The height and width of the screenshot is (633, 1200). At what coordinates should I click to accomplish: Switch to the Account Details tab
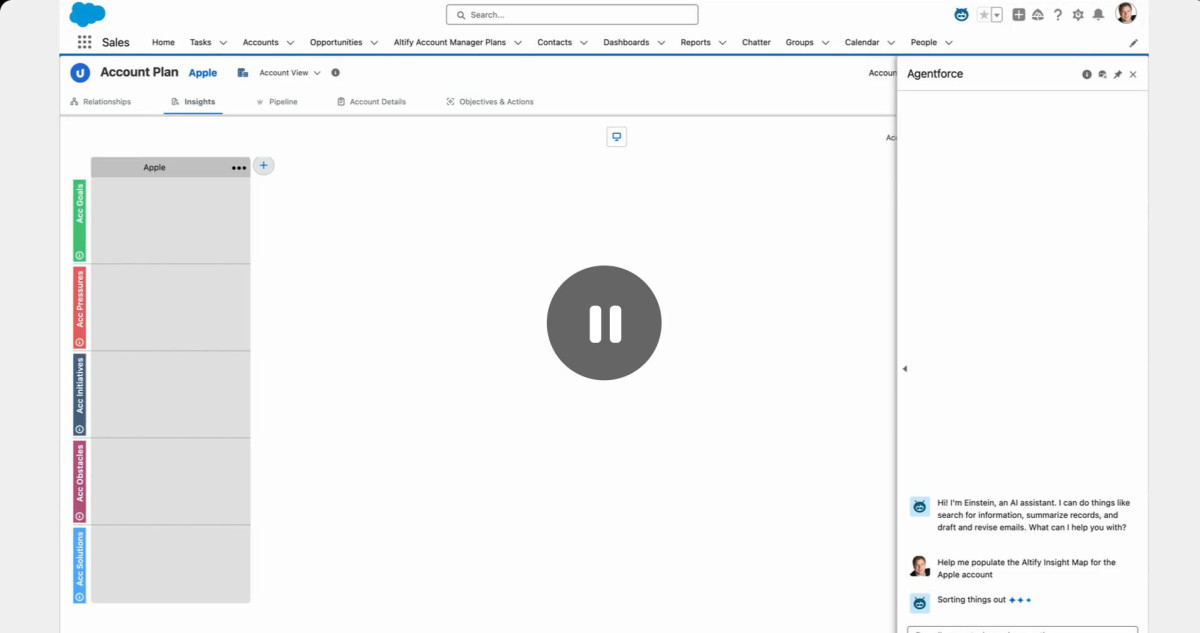(x=371, y=102)
